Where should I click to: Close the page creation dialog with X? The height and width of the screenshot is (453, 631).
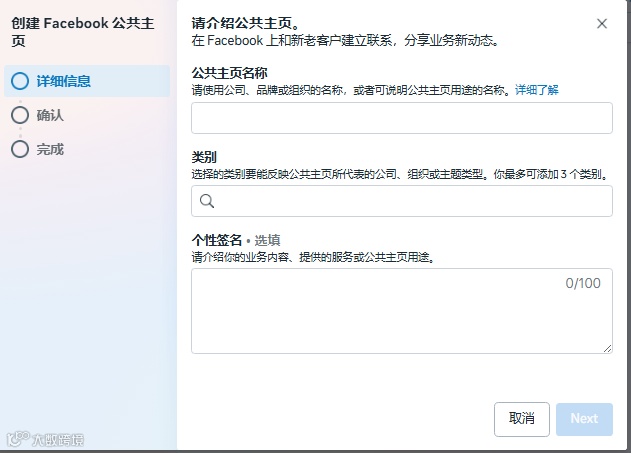[x=602, y=24]
